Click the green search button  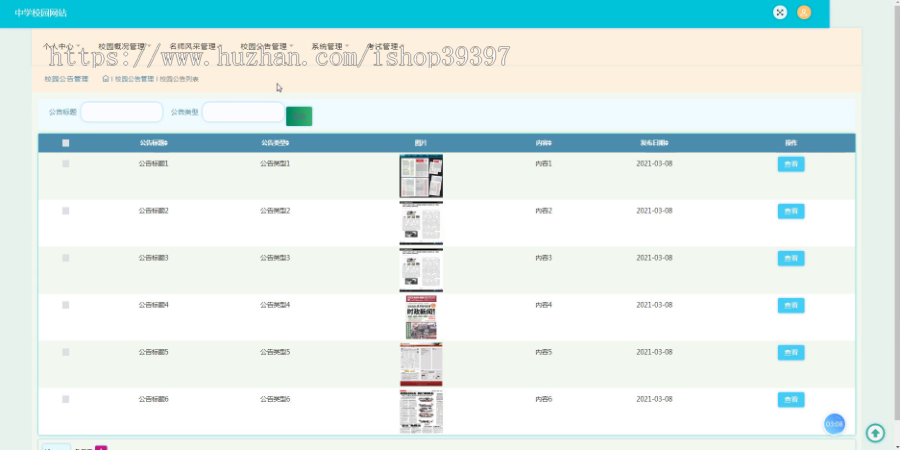point(299,116)
